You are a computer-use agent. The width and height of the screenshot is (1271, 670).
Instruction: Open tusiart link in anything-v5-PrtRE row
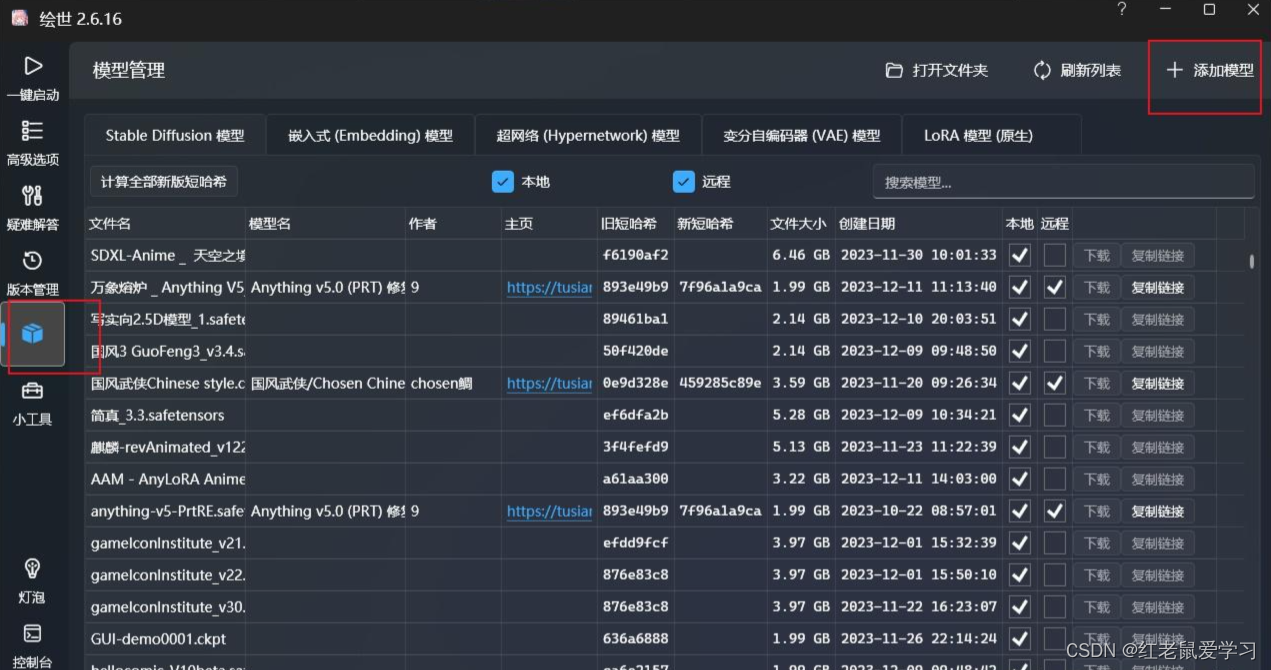point(549,511)
